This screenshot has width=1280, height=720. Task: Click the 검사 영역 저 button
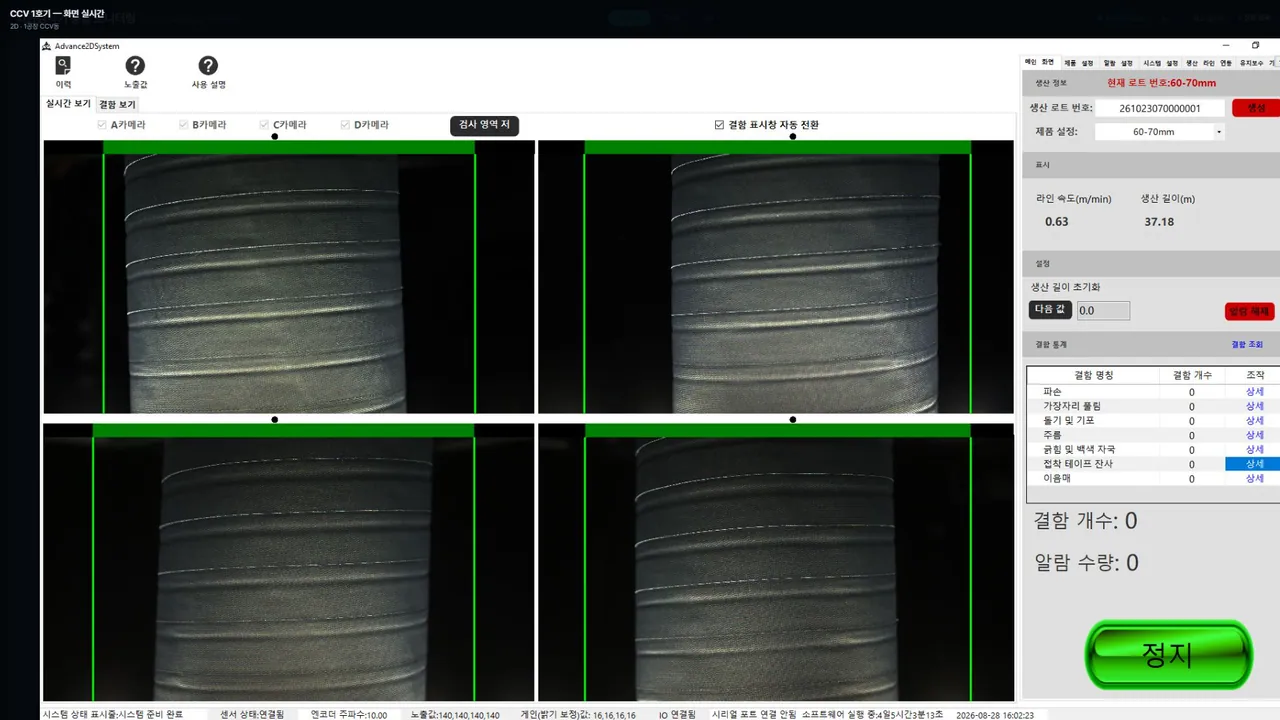(x=484, y=125)
